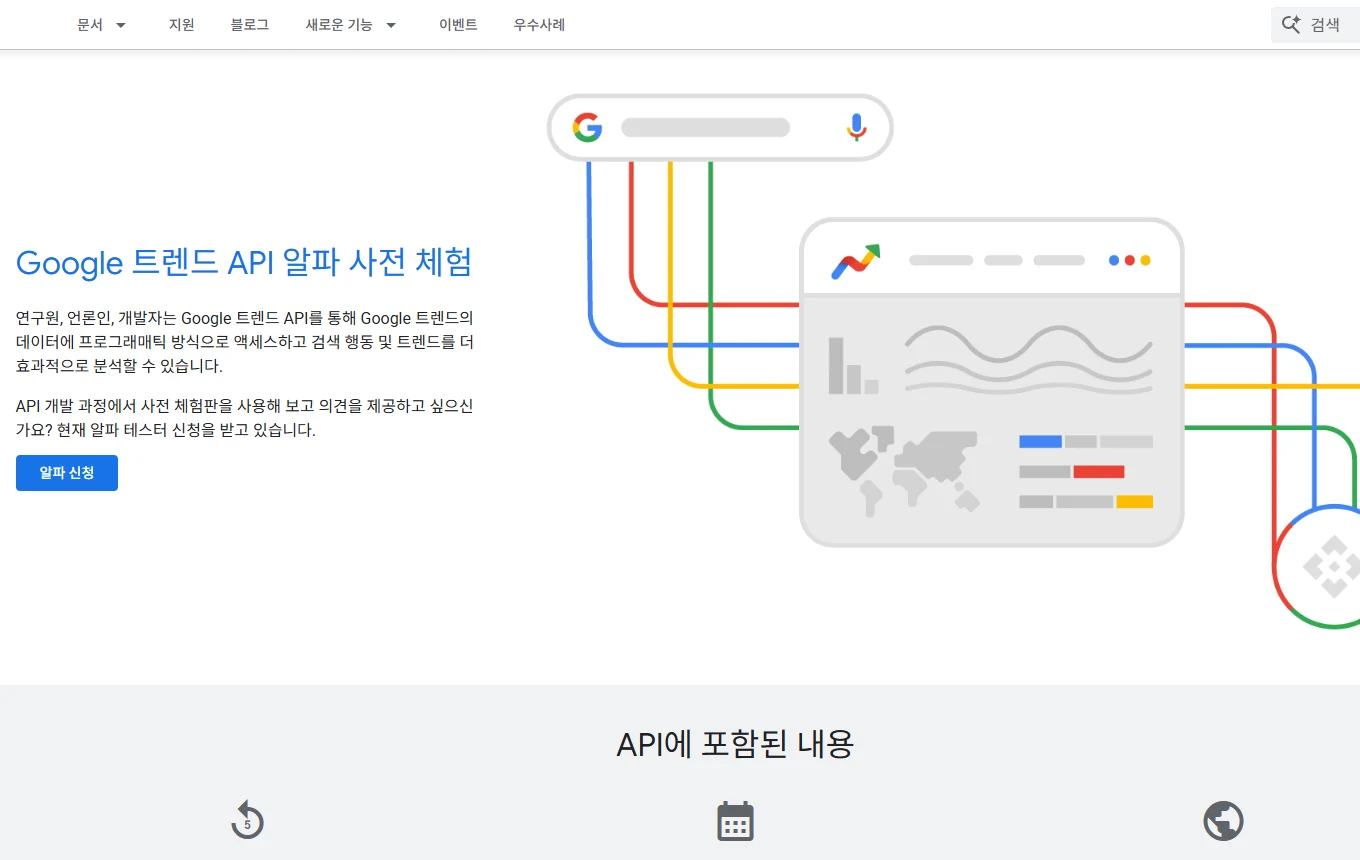Screen dimensions: 1360x860
Task: Click the 알파 신청 button
Action: coord(66,472)
